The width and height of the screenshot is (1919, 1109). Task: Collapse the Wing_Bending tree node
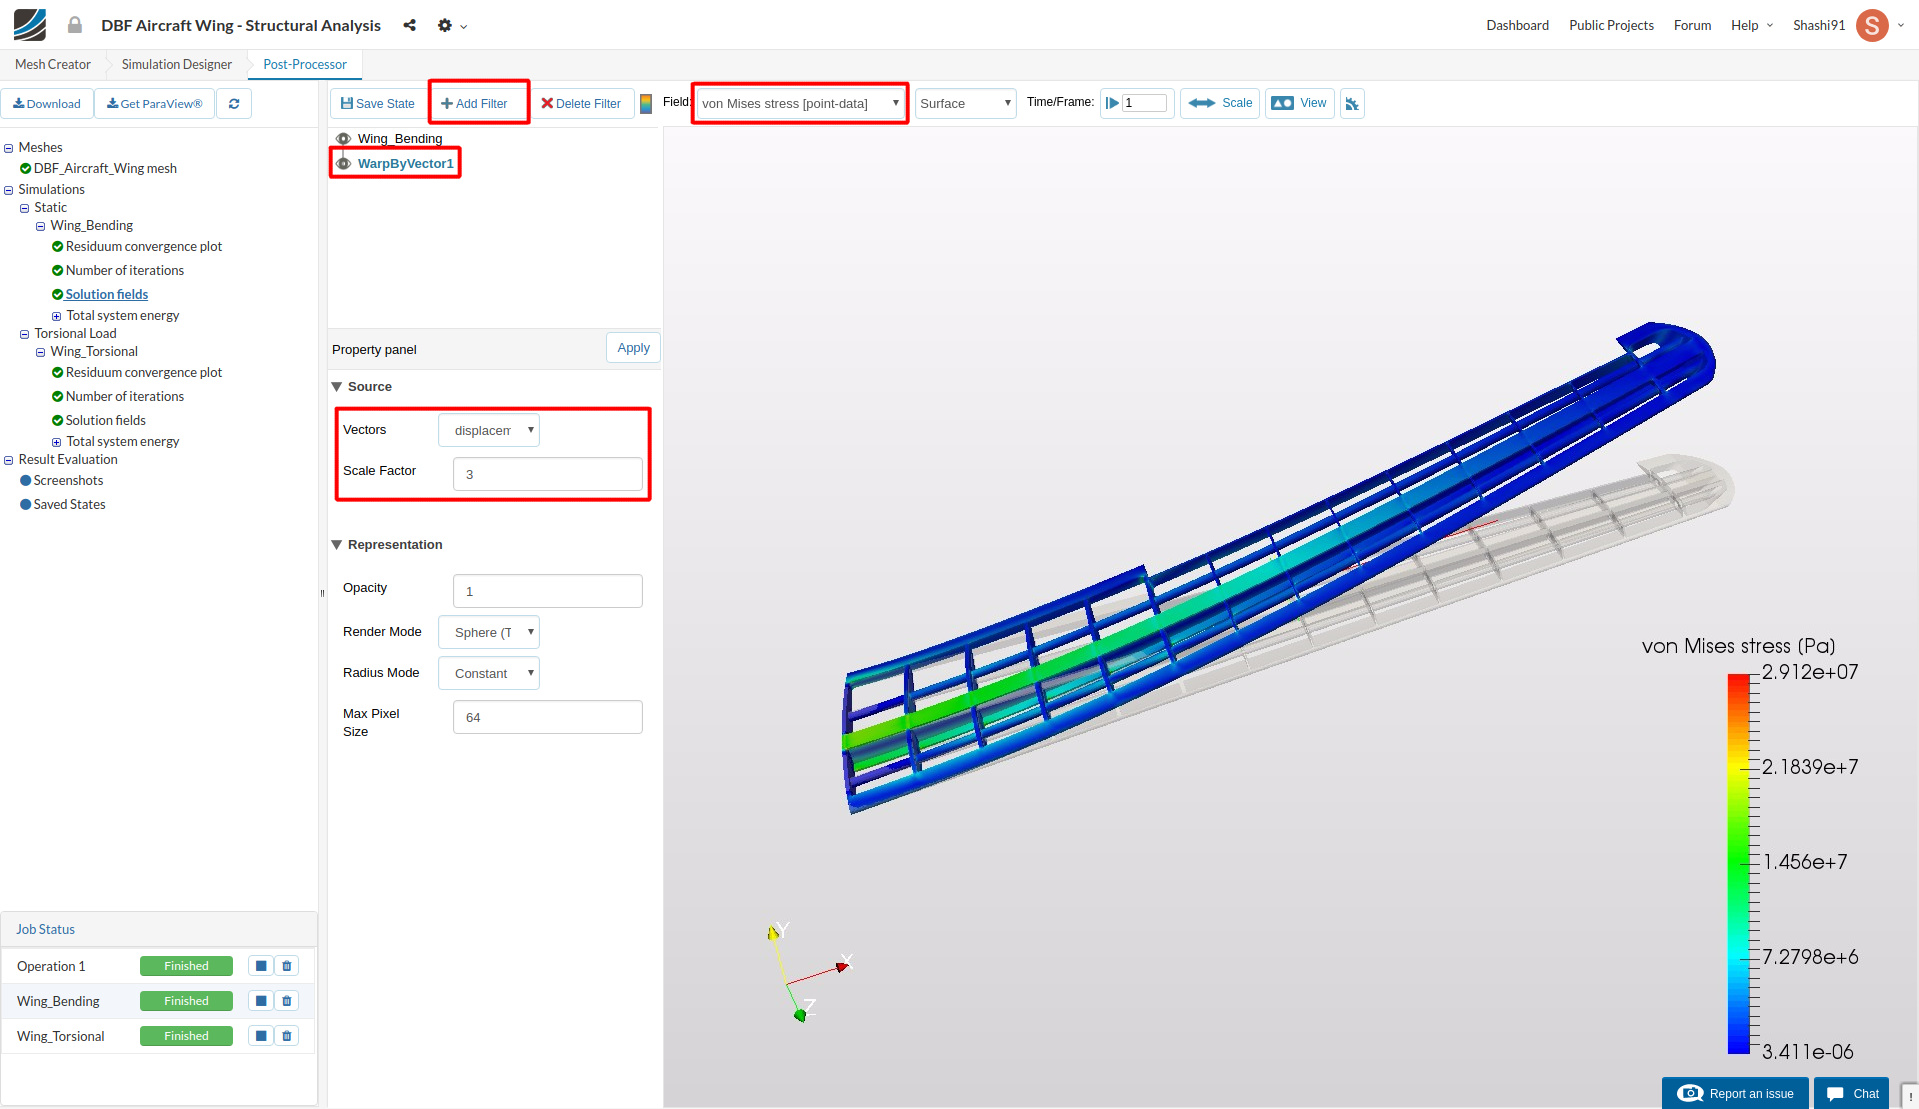pyautogui.click(x=41, y=226)
